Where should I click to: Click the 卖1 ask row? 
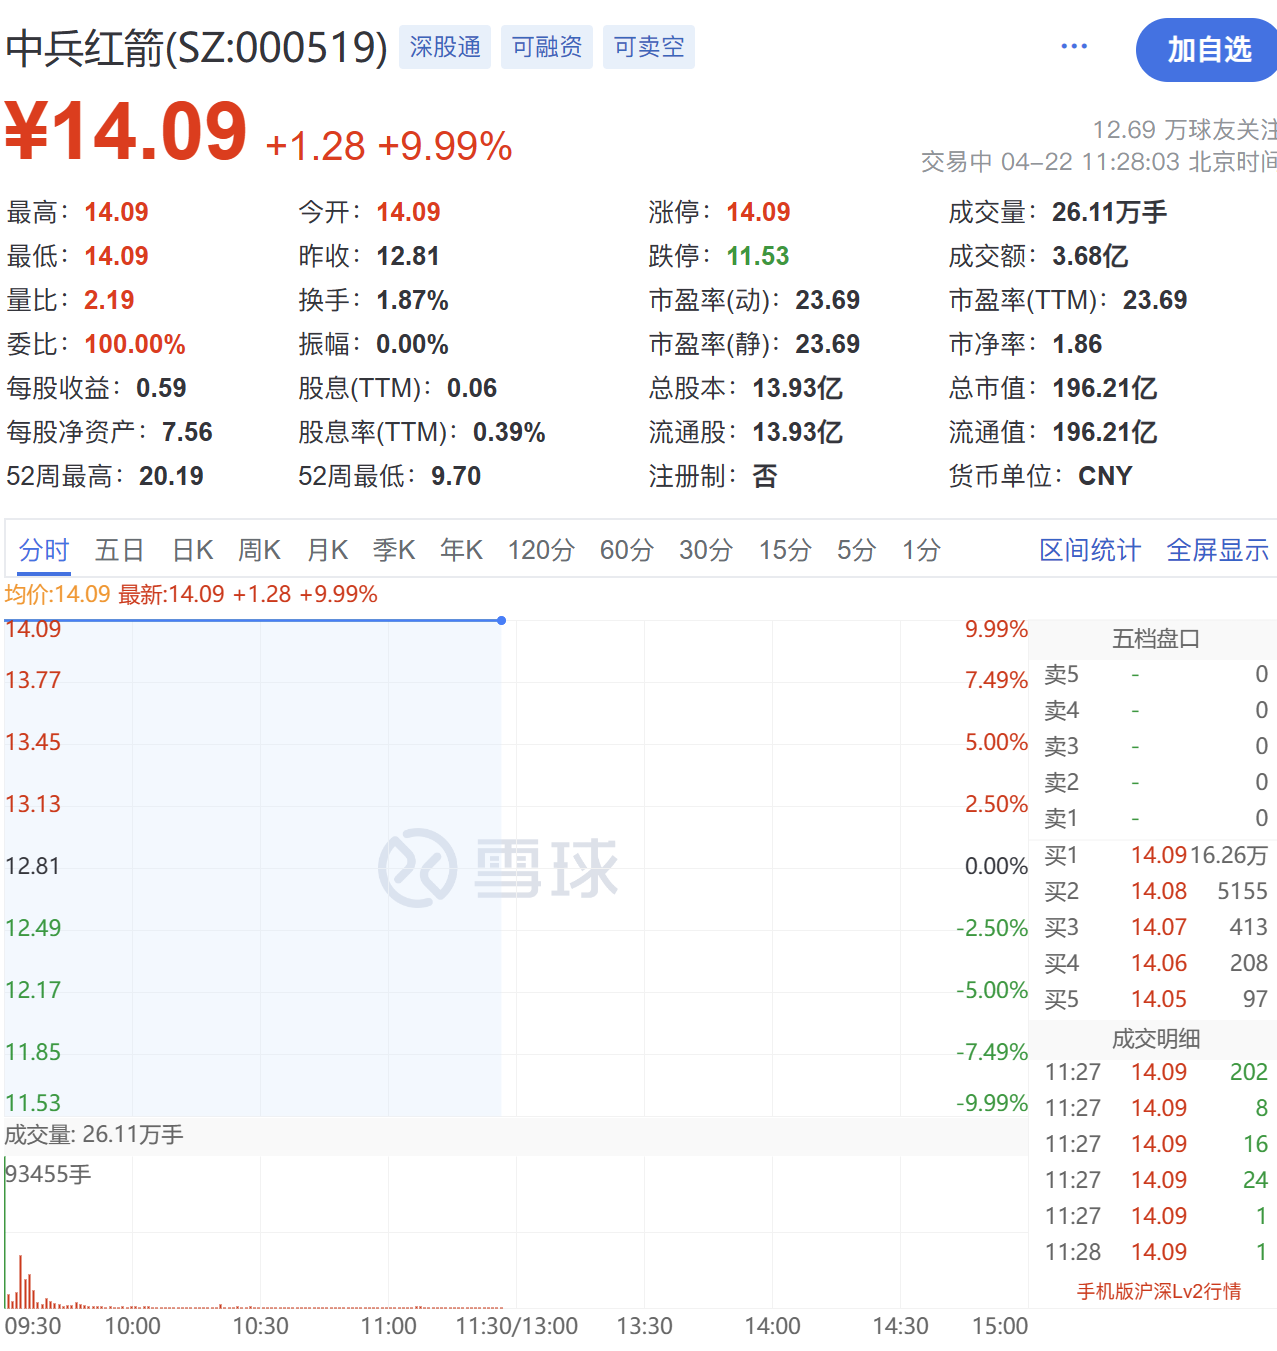1156,818
